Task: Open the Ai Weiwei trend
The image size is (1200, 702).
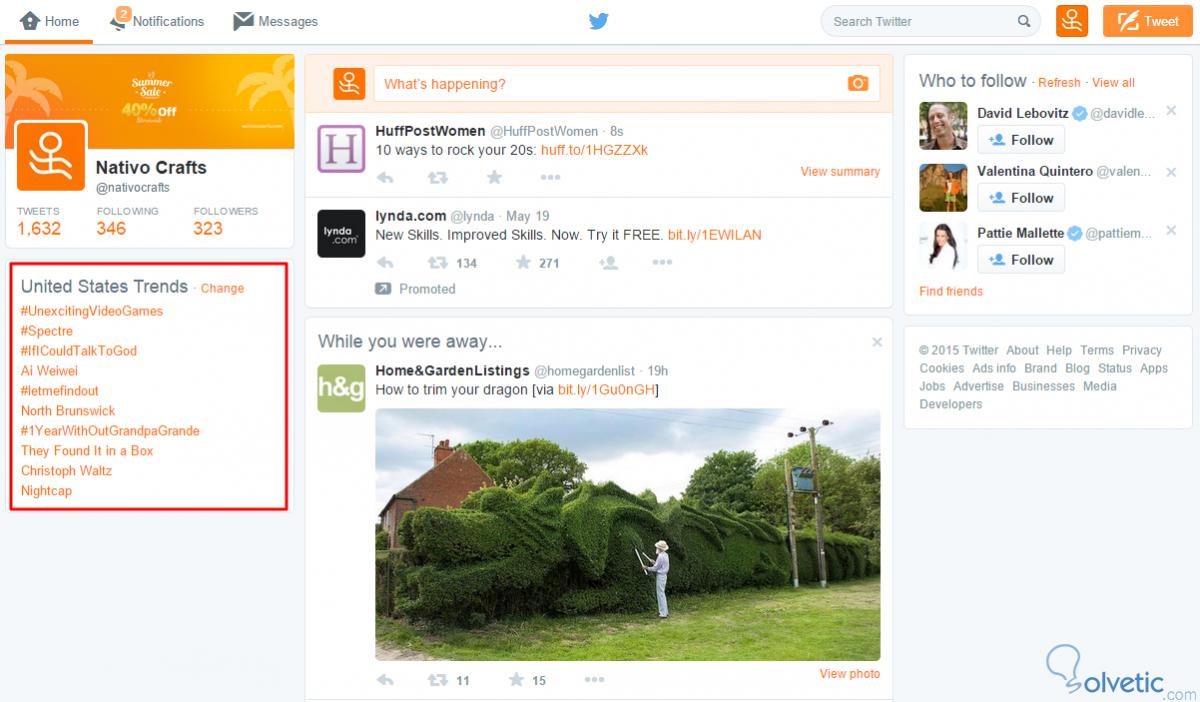Action: [x=49, y=371]
